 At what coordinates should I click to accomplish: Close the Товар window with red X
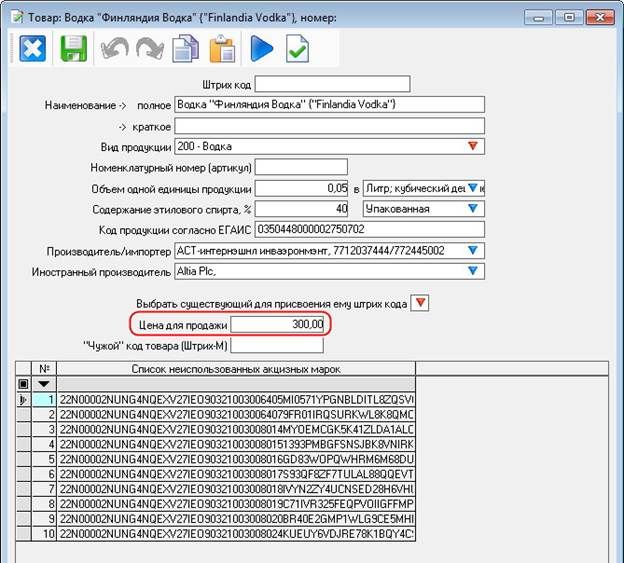600,18
